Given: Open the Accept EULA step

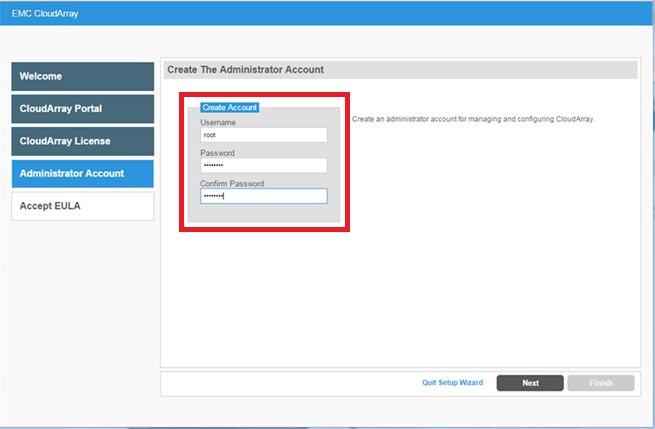Looking at the screenshot, I should click(x=83, y=206).
